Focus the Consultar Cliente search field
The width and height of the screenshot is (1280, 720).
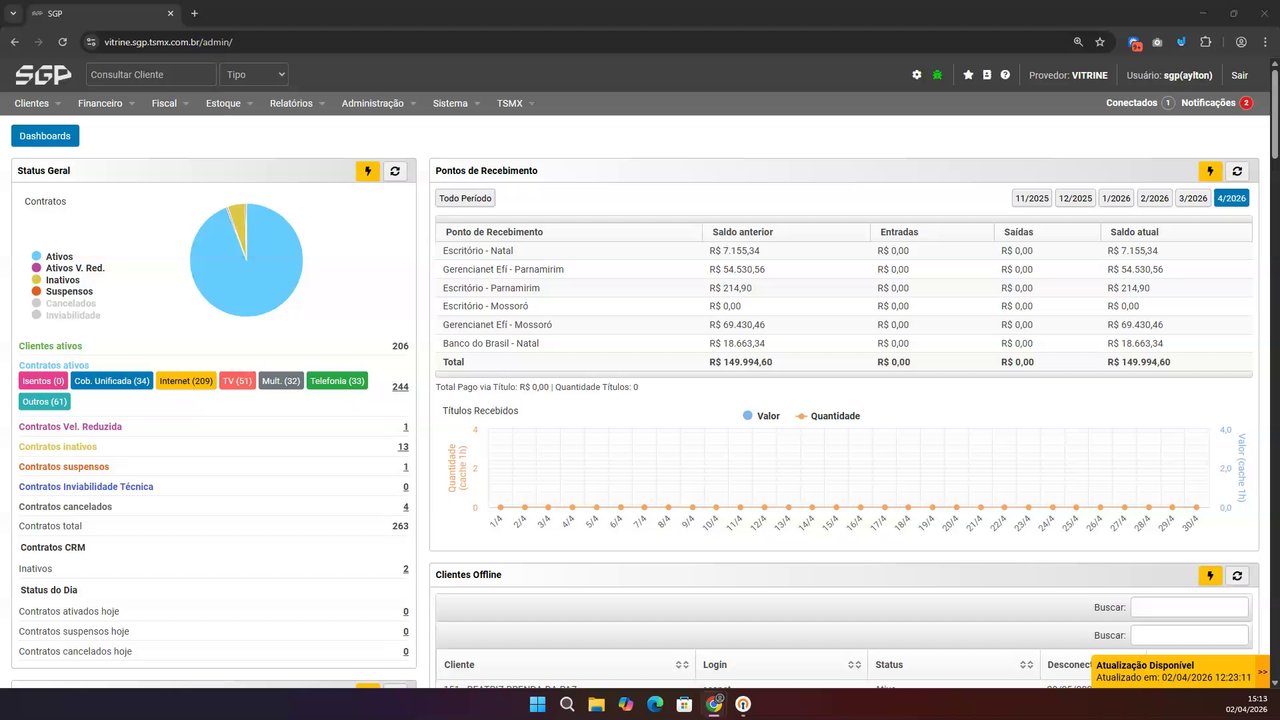click(151, 75)
